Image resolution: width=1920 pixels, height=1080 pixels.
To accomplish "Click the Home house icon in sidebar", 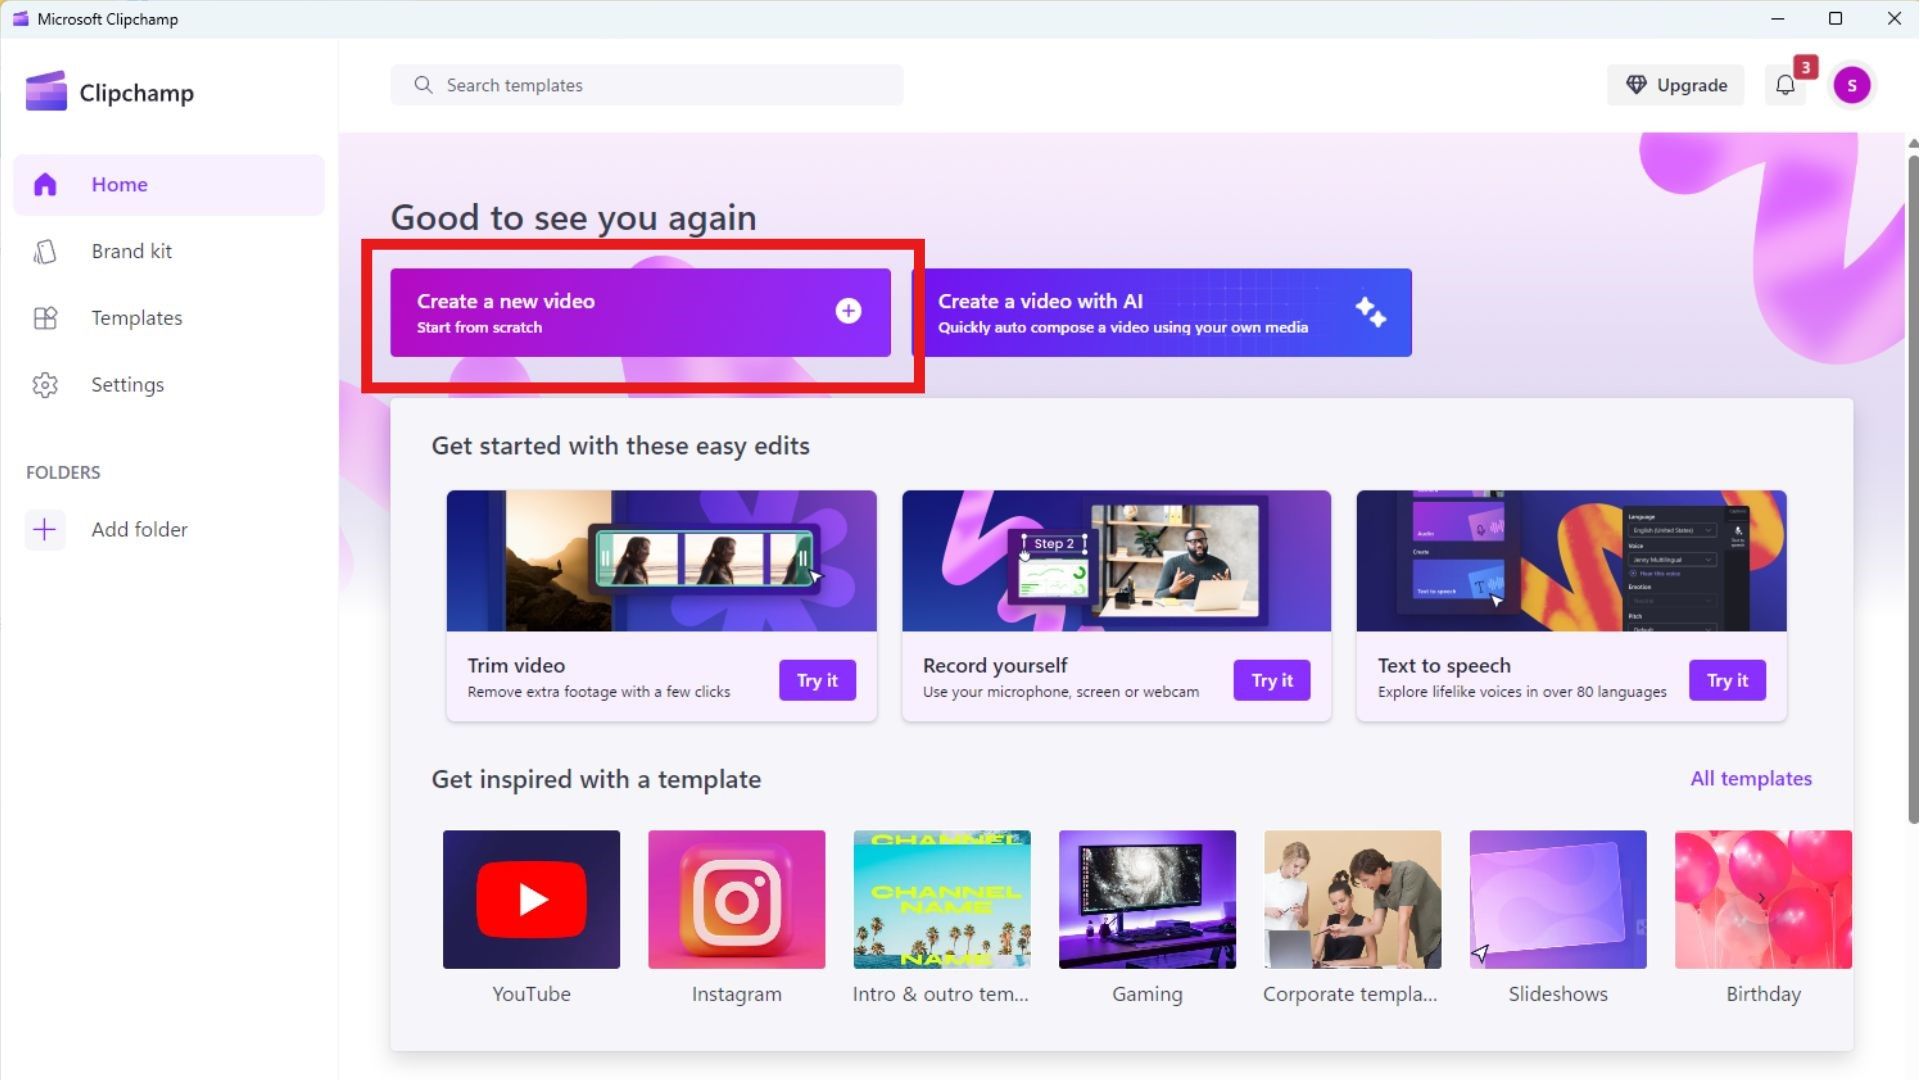I will point(45,185).
